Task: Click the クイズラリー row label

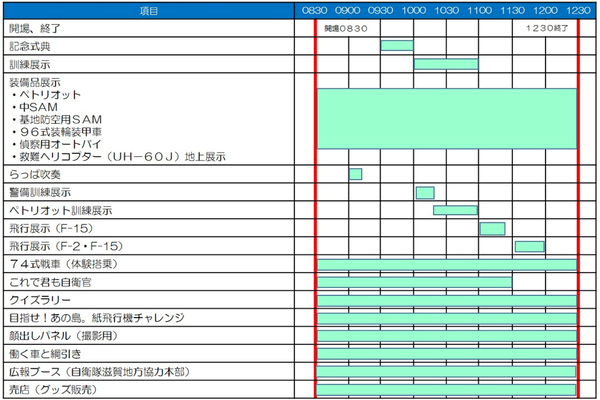Action: 40,300
